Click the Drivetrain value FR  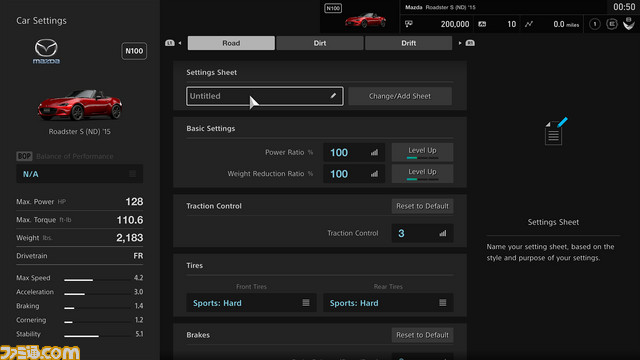tap(138, 256)
